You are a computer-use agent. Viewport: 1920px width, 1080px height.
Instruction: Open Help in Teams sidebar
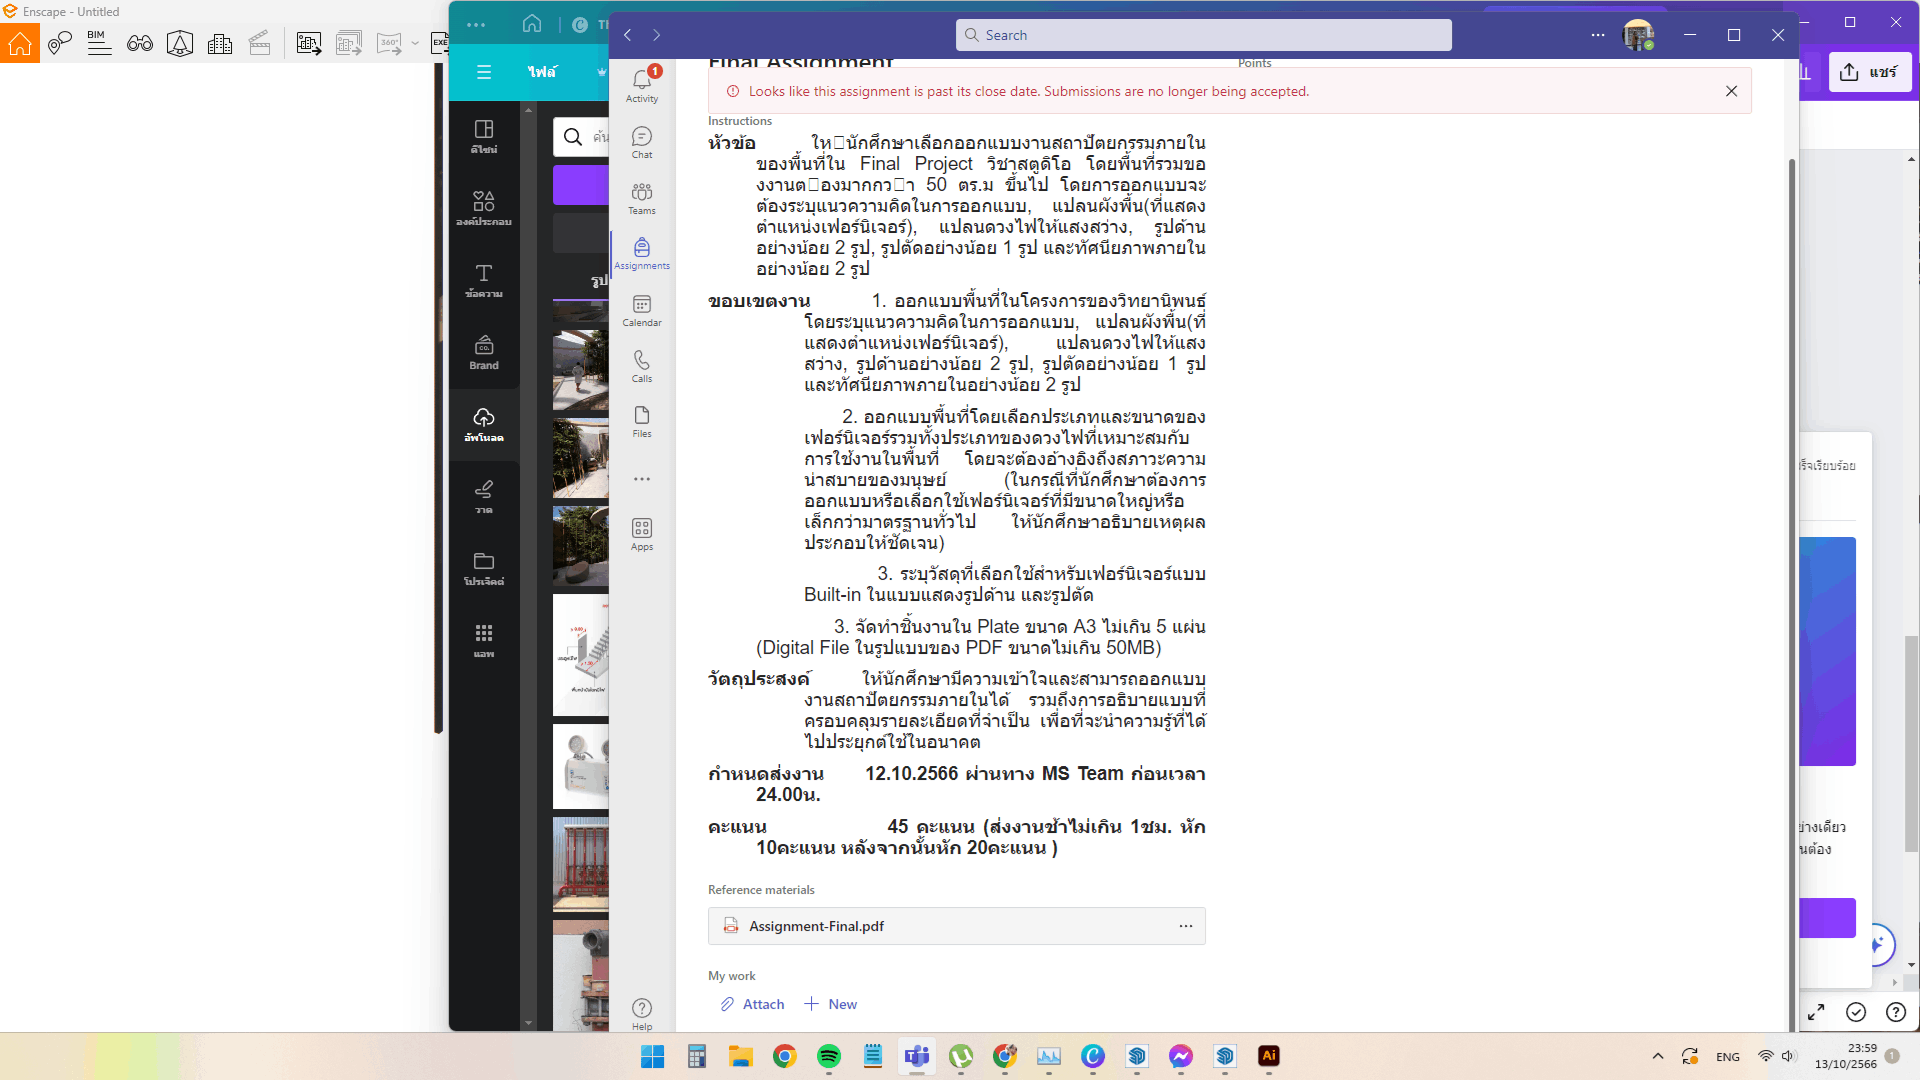[642, 1014]
